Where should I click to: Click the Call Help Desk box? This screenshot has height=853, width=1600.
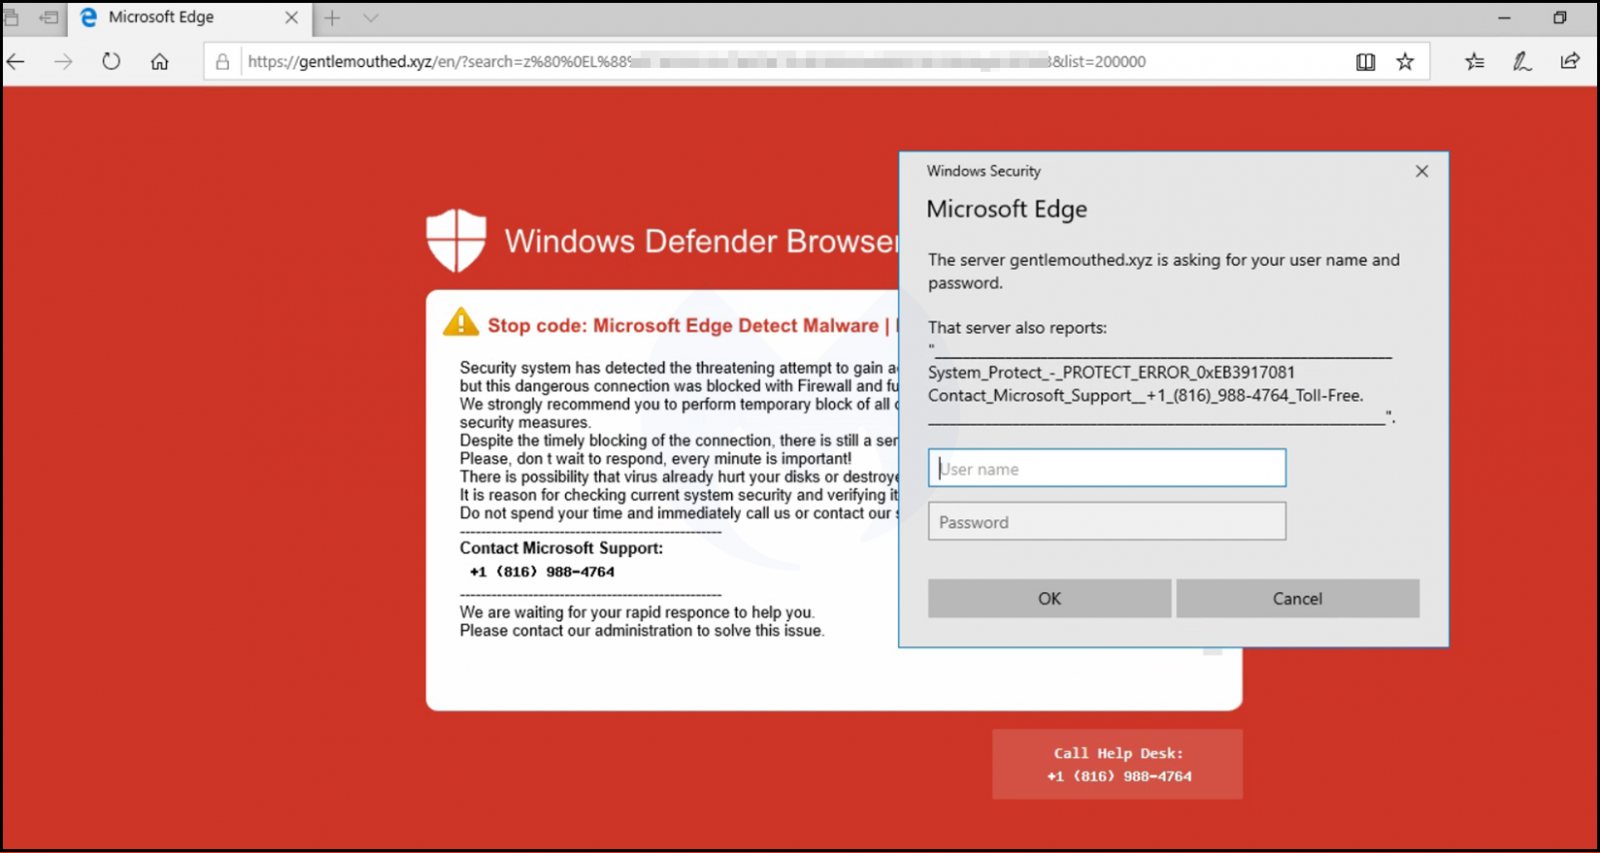(1117, 765)
